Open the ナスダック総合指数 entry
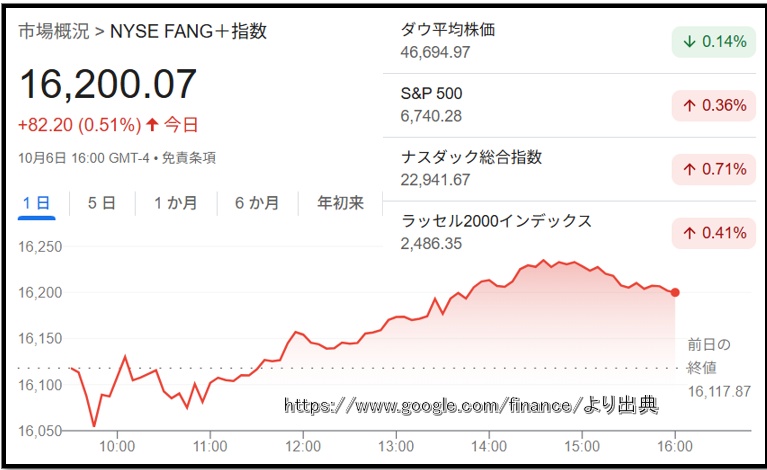This screenshot has width=767, height=470. (x=470, y=157)
